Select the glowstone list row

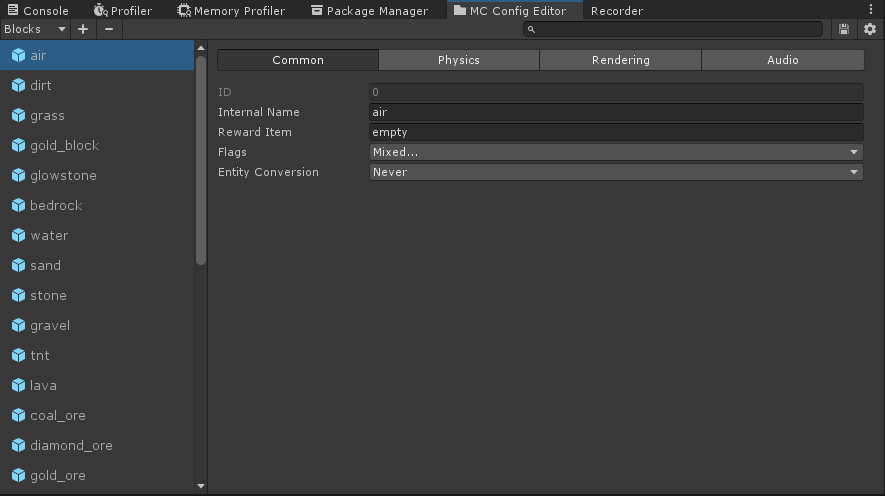tap(97, 175)
